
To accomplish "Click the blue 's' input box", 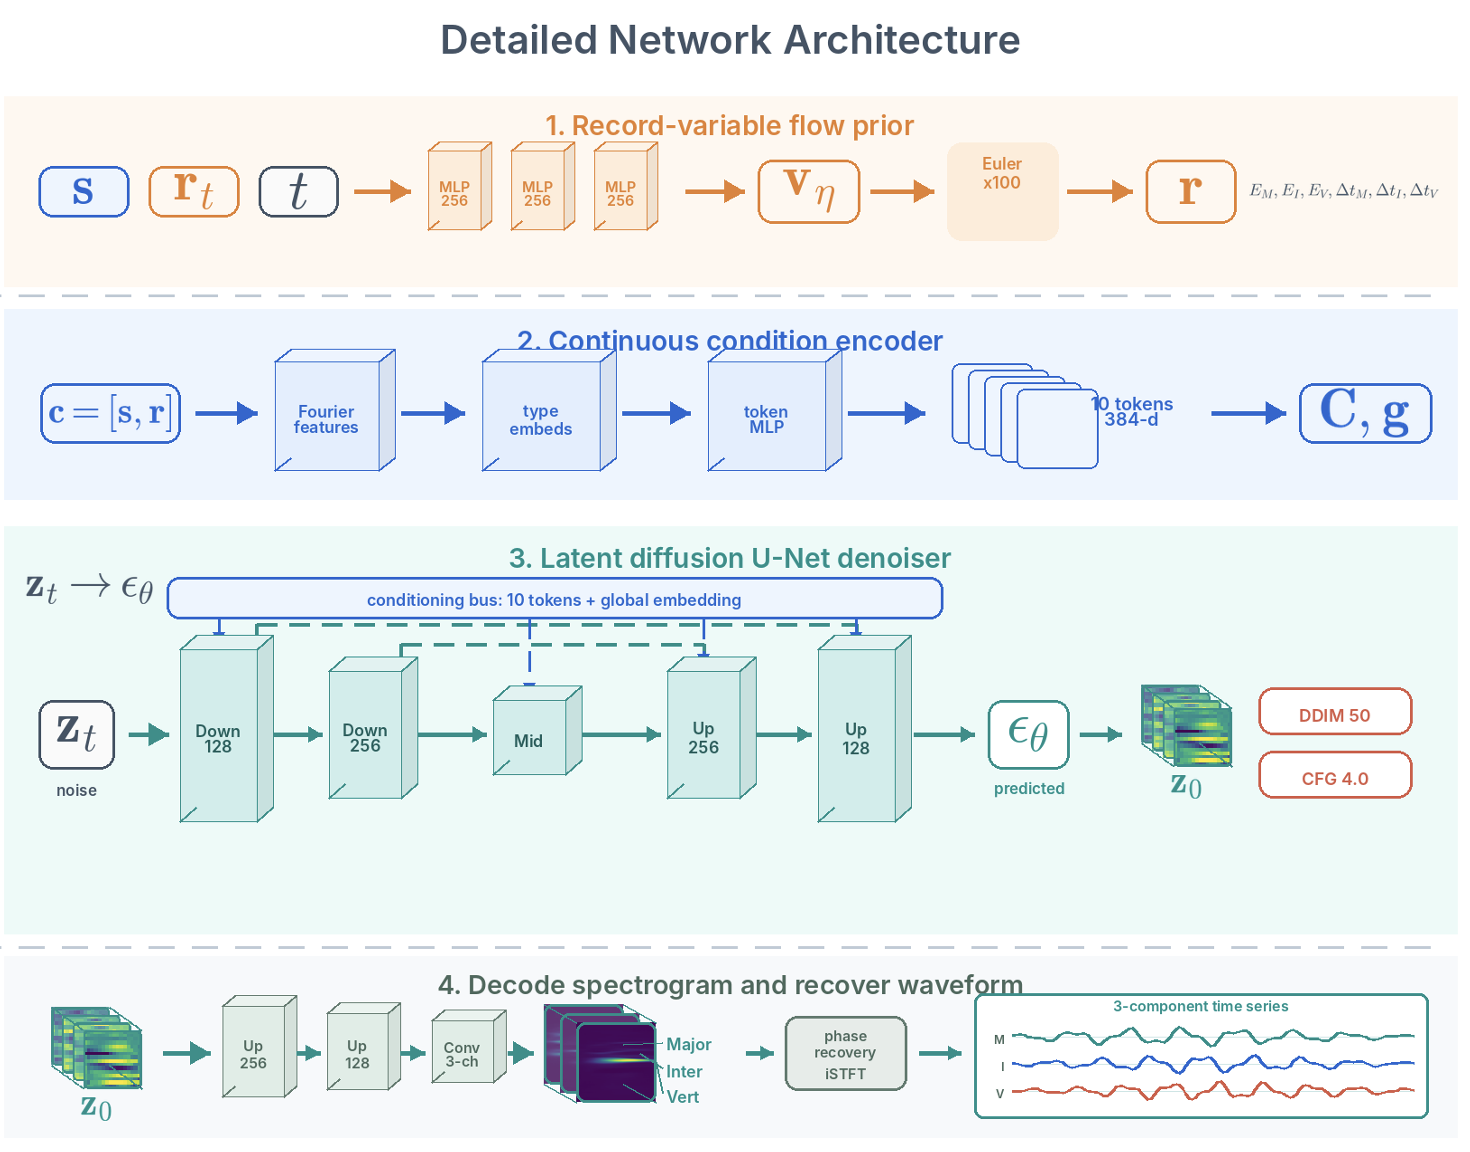I will click(84, 191).
